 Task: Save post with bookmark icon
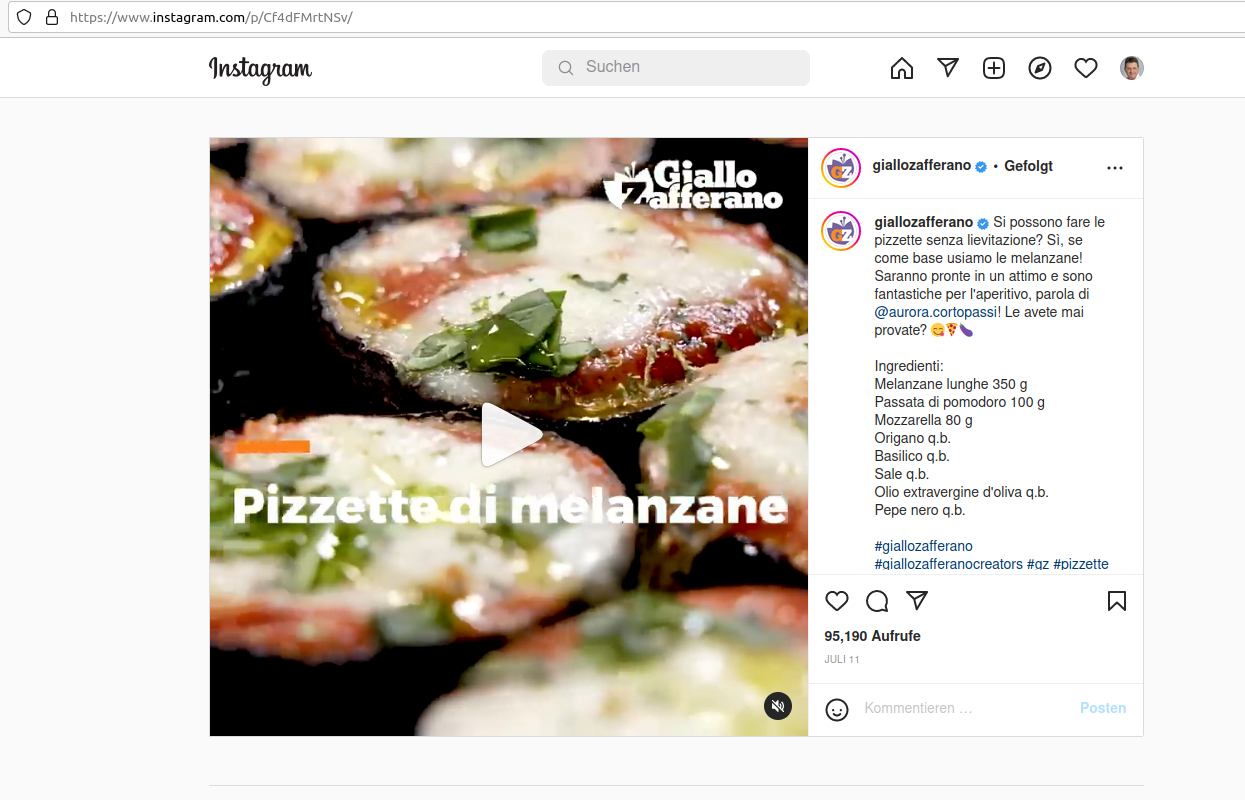pyautogui.click(x=1117, y=601)
